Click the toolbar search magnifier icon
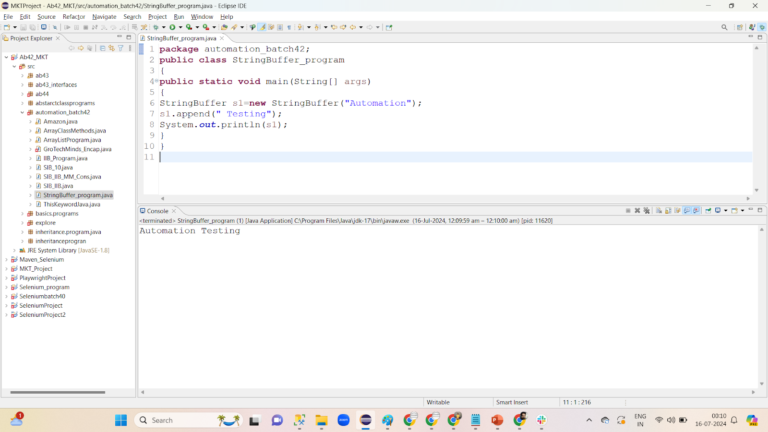The height and width of the screenshot is (432, 768). (x=724, y=27)
